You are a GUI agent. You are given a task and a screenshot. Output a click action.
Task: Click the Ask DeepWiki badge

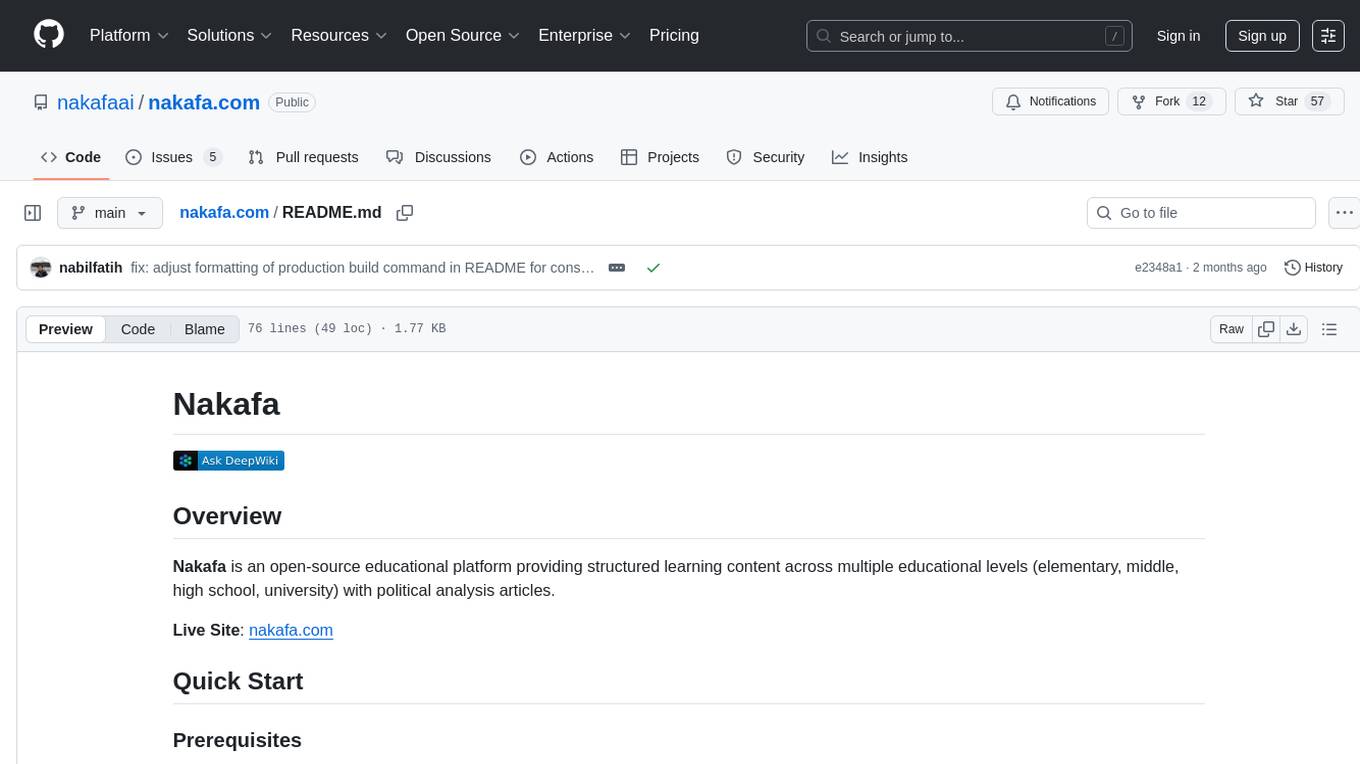229,460
